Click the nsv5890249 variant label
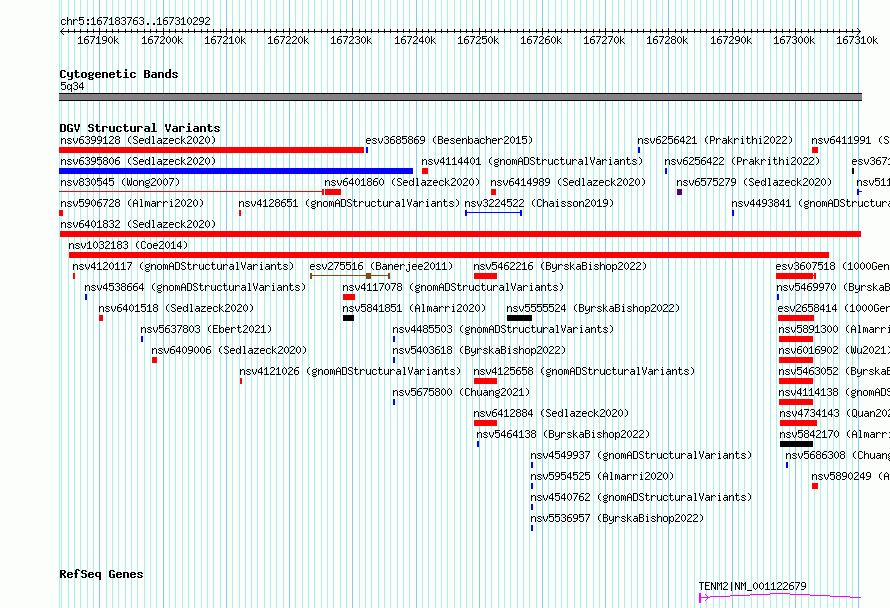 850,476
